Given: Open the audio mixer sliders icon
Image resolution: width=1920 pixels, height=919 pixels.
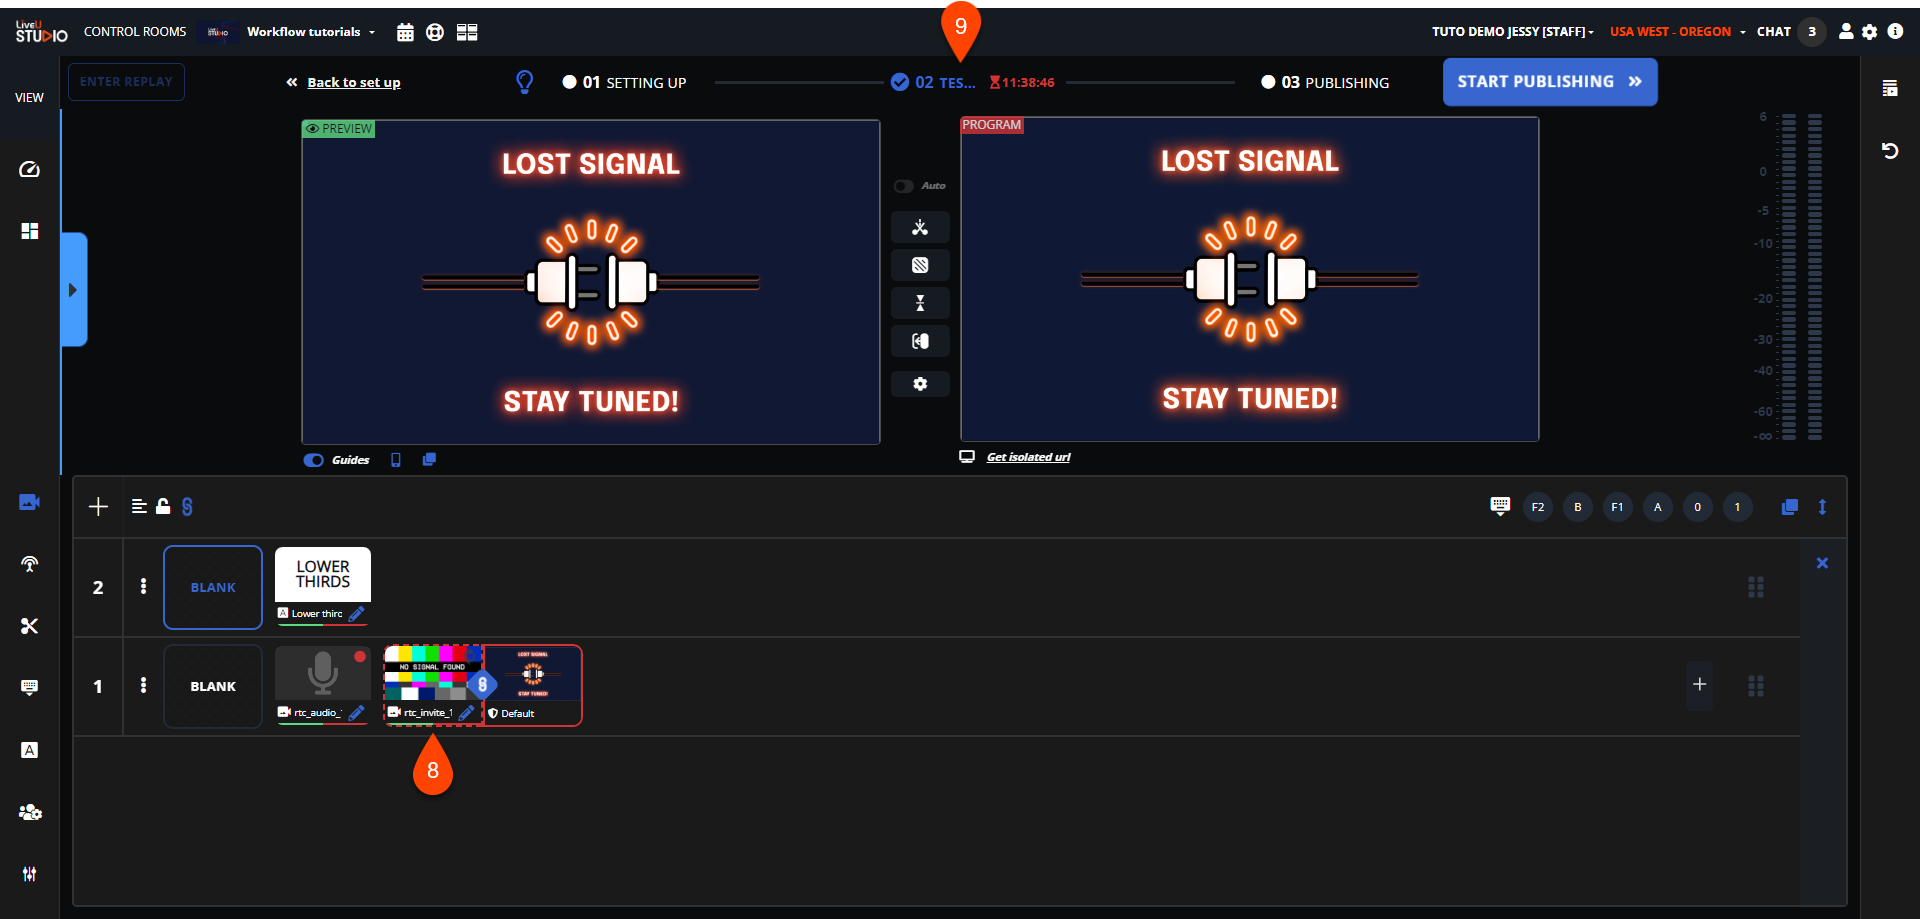Looking at the screenshot, I should tap(29, 874).
